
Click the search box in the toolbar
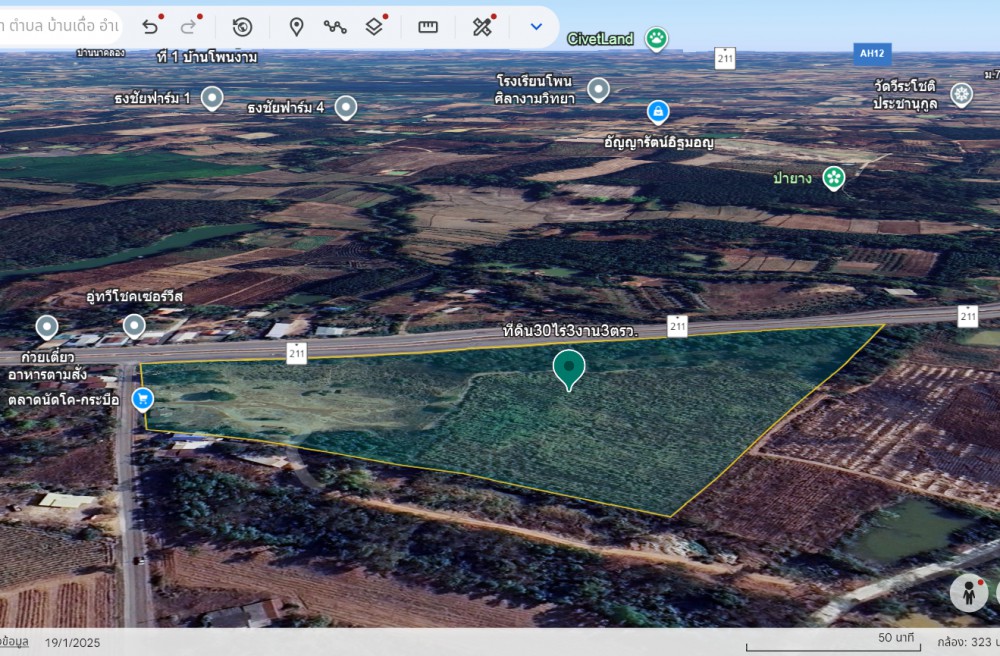(x=60, y=27)
